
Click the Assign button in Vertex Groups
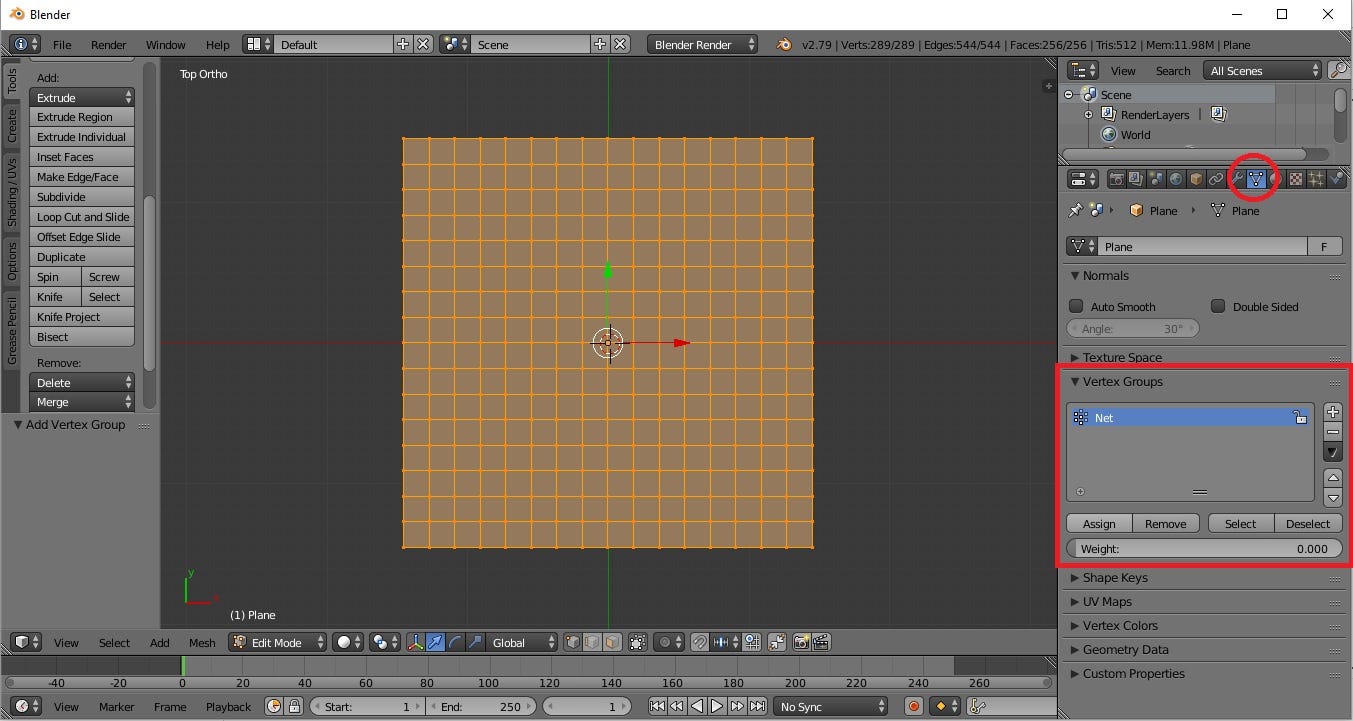[x=1098, y=523]
